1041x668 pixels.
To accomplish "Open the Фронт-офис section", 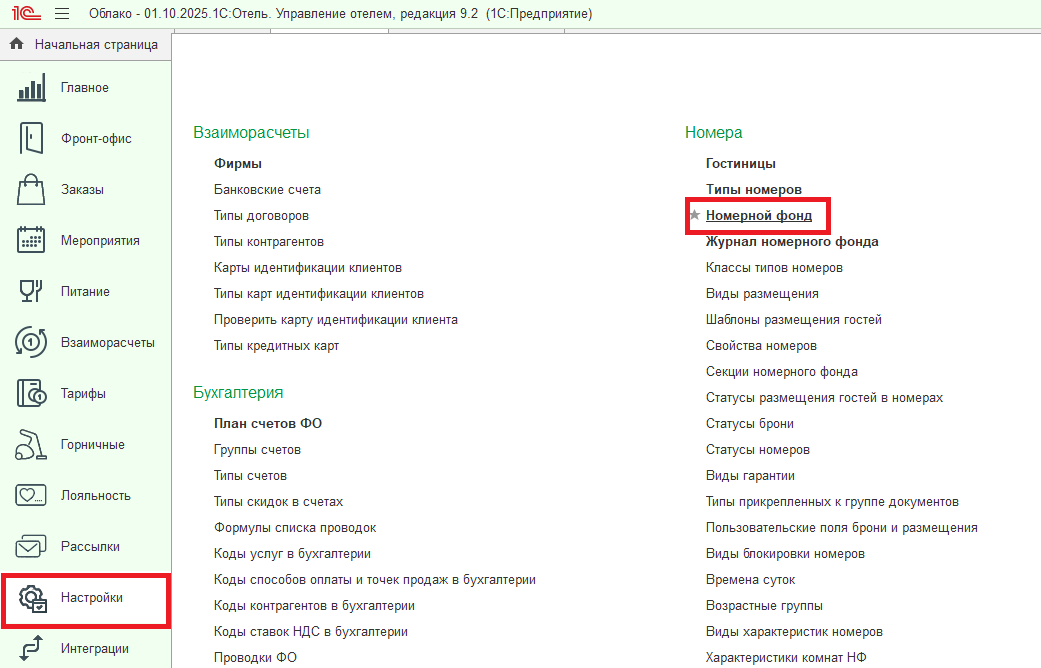I will pyautogui.click(x=85, y=138).
